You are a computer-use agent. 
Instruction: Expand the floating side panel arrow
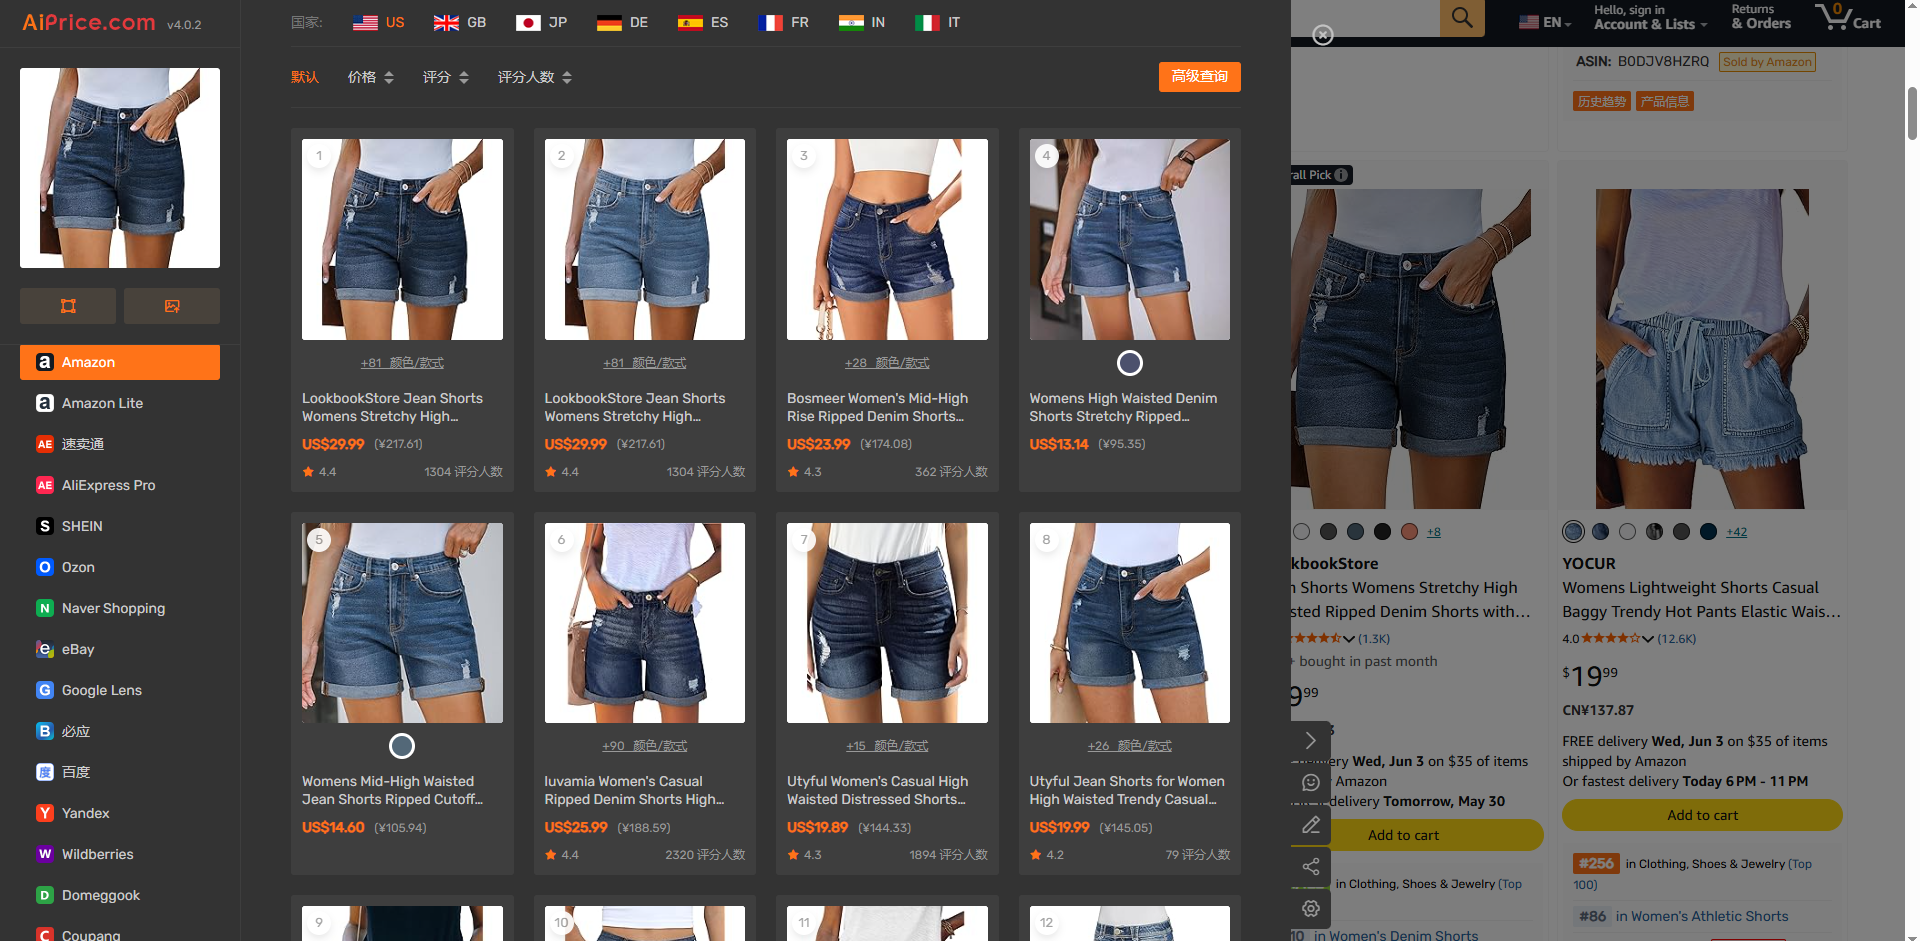coord(1311,741)
